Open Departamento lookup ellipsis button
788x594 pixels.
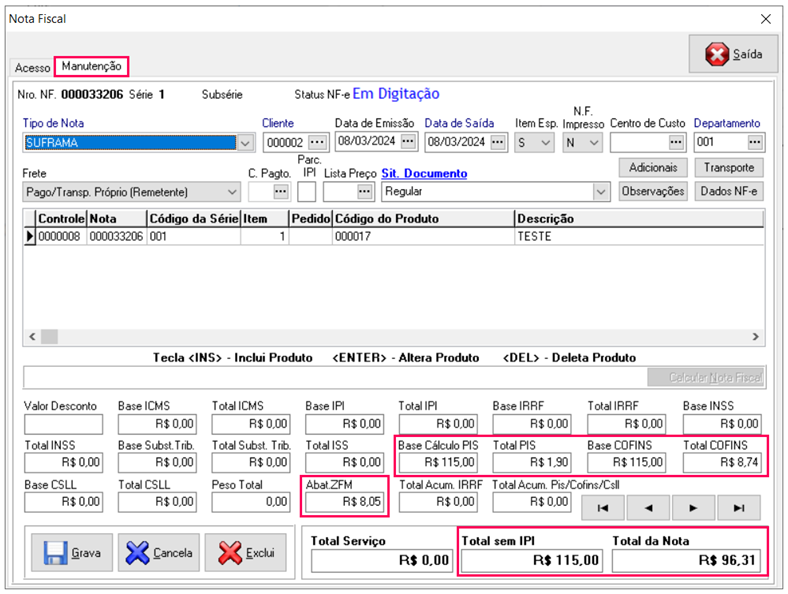click(x=755, y=142)
